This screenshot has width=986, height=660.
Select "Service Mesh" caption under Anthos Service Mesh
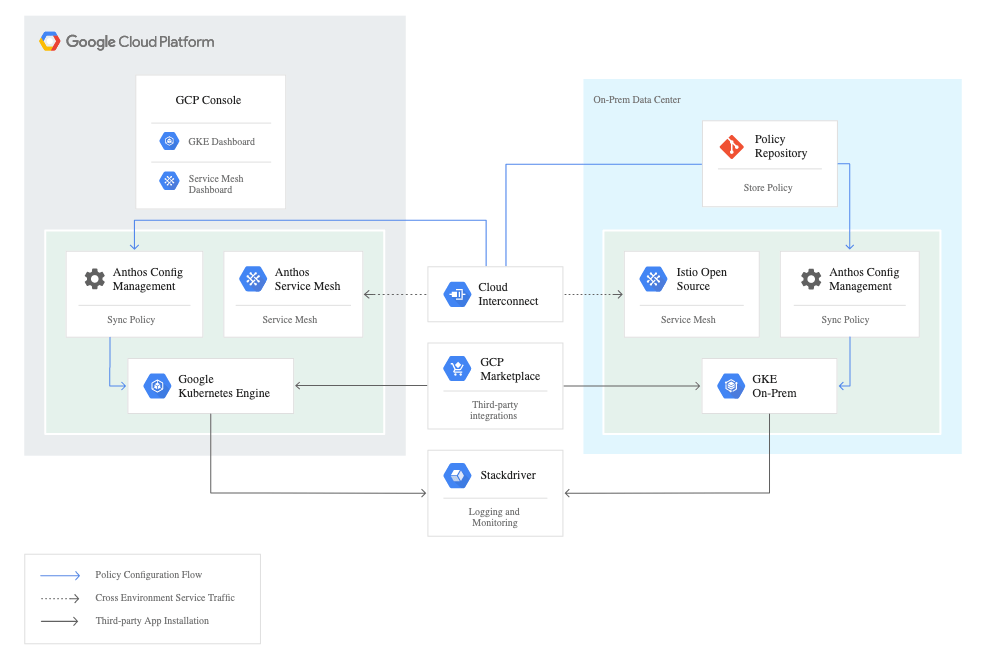coord(290,319)
